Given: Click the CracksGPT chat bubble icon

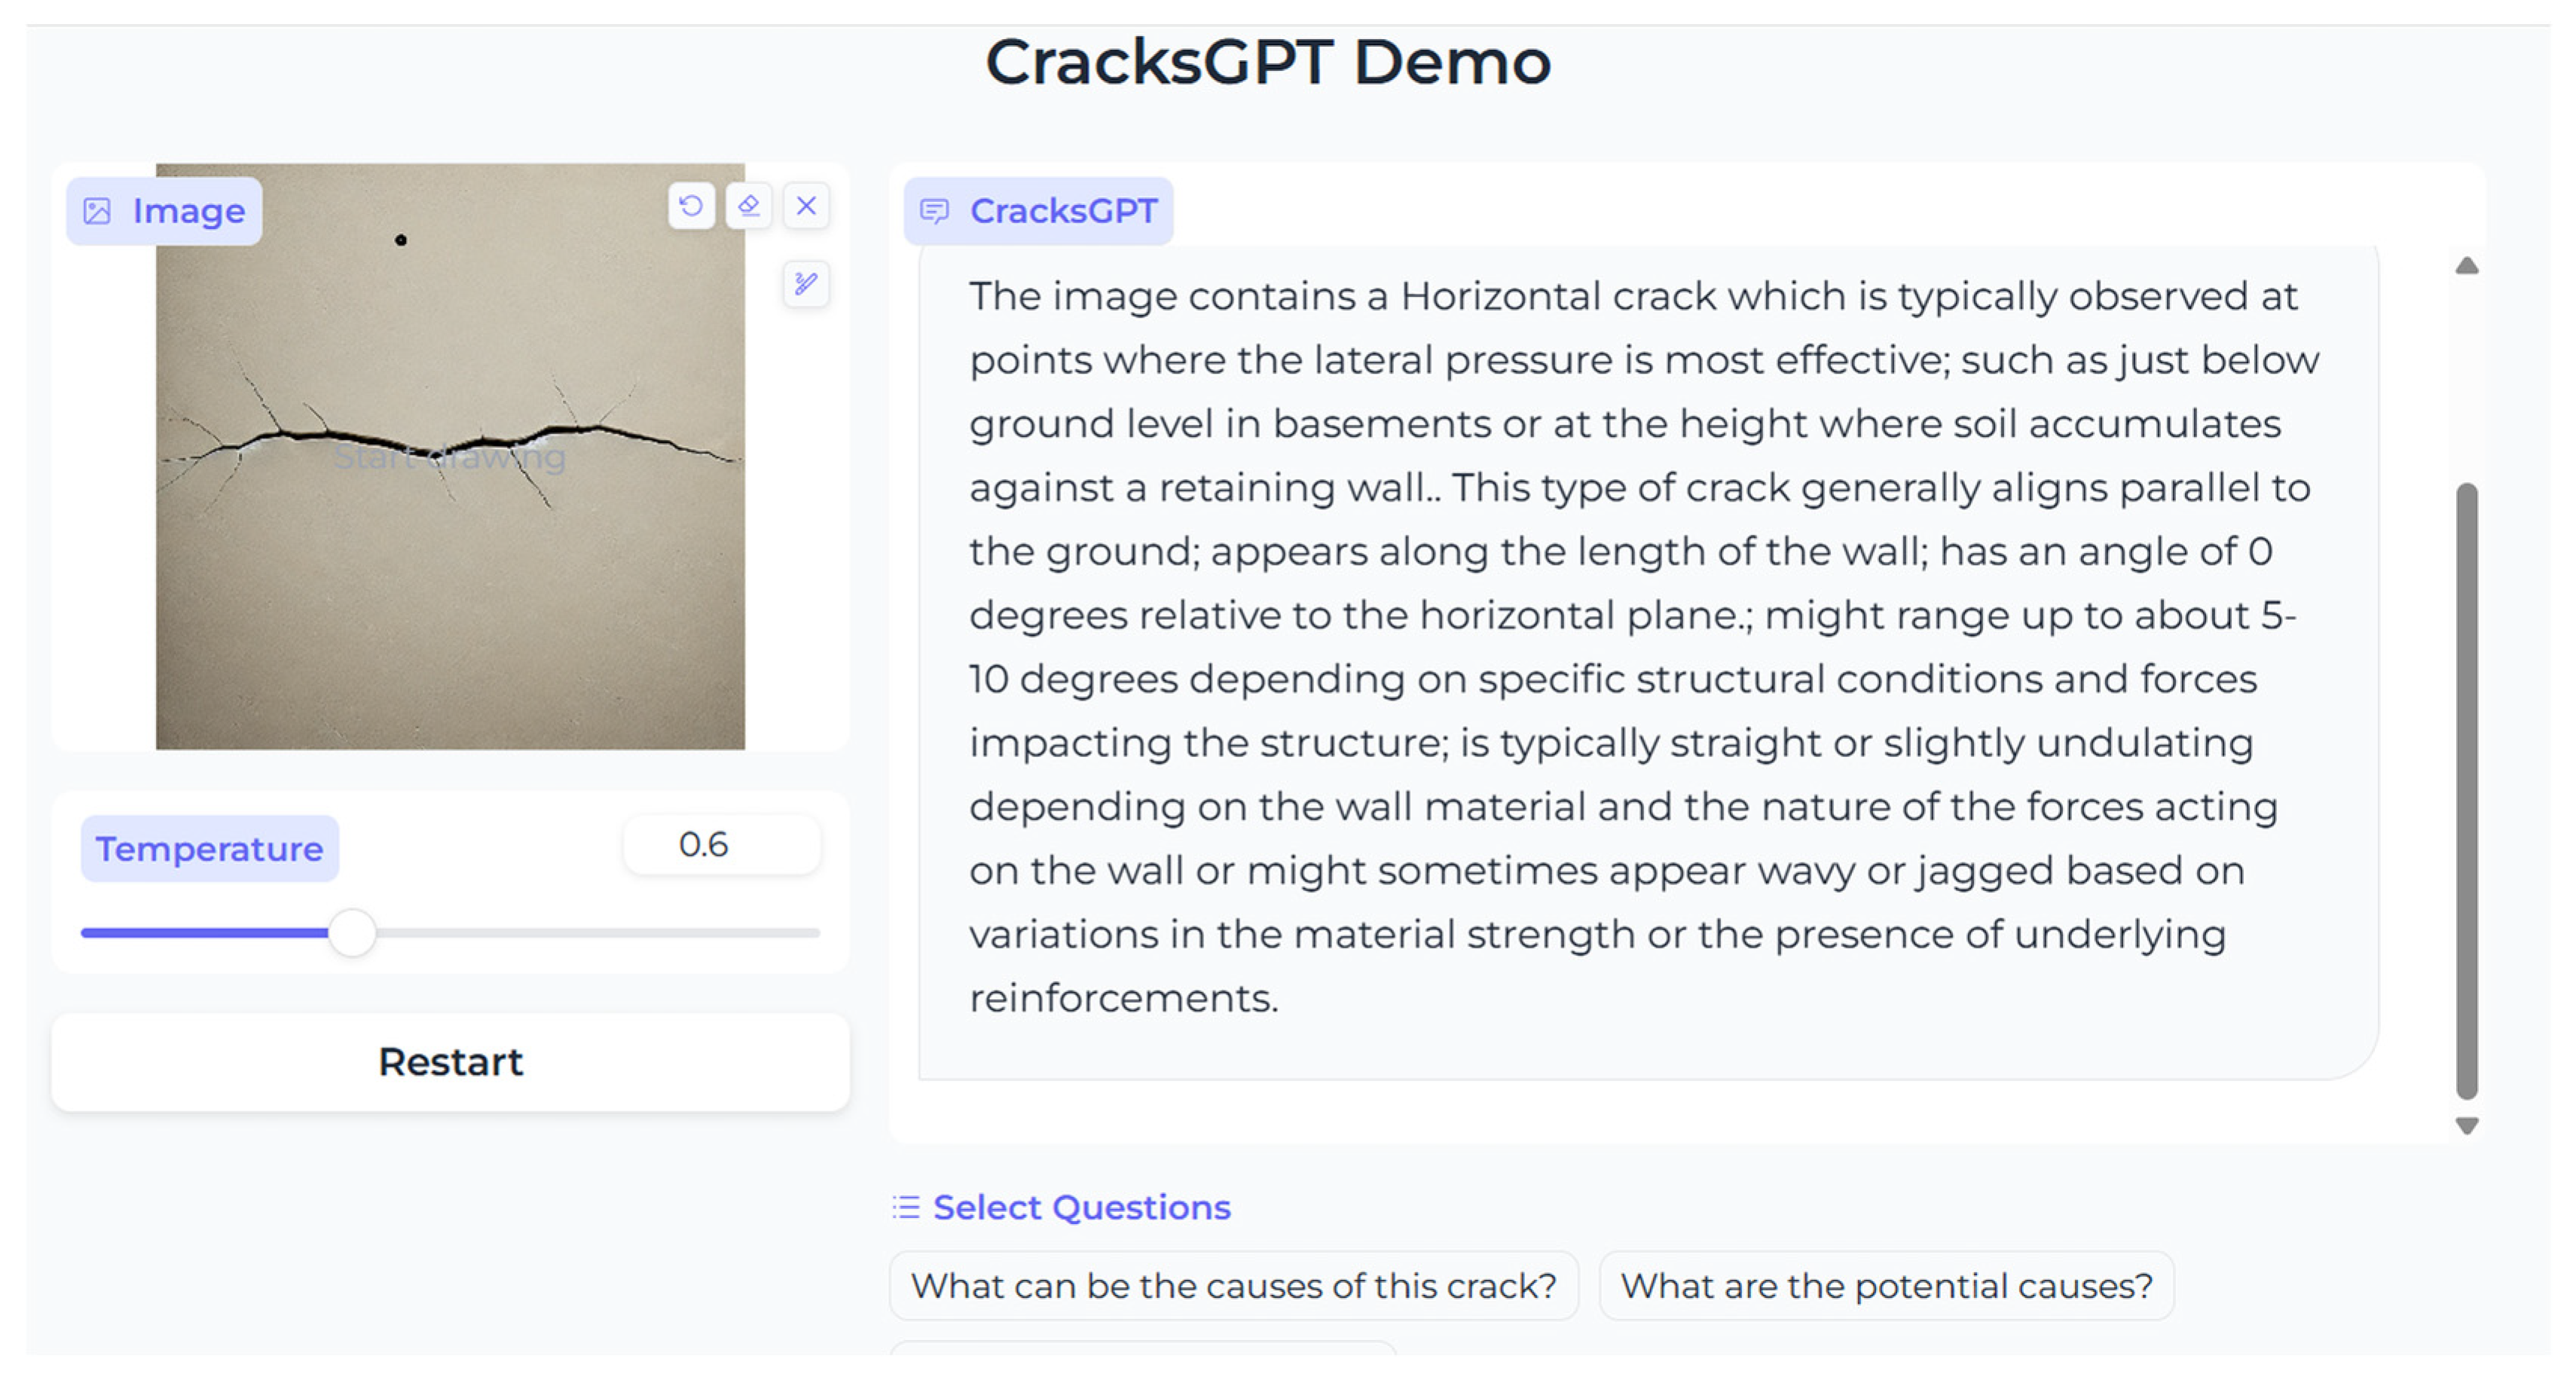Looking at the screenshot, I should click(x=934, y=211).
